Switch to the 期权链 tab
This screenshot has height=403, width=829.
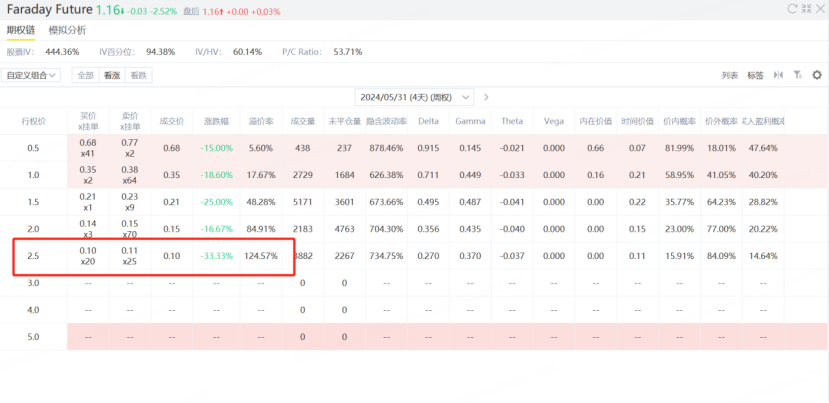pos(20,30)
